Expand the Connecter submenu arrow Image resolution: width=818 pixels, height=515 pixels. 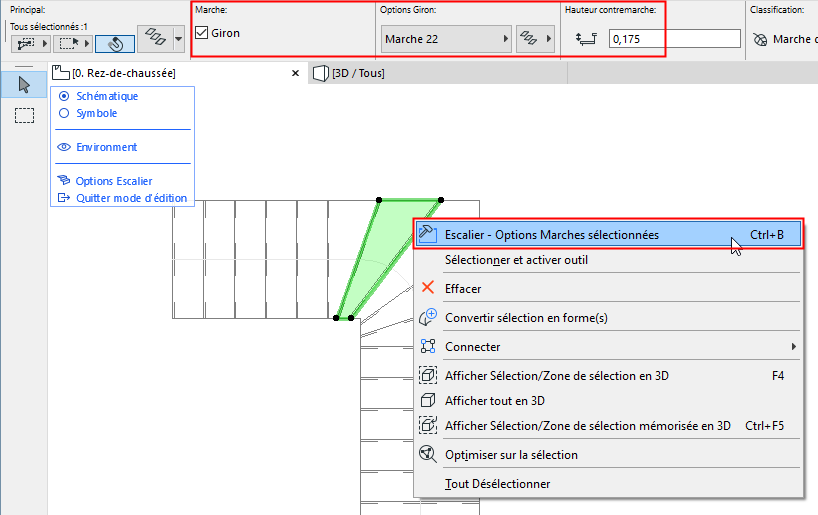pos(793,346)
